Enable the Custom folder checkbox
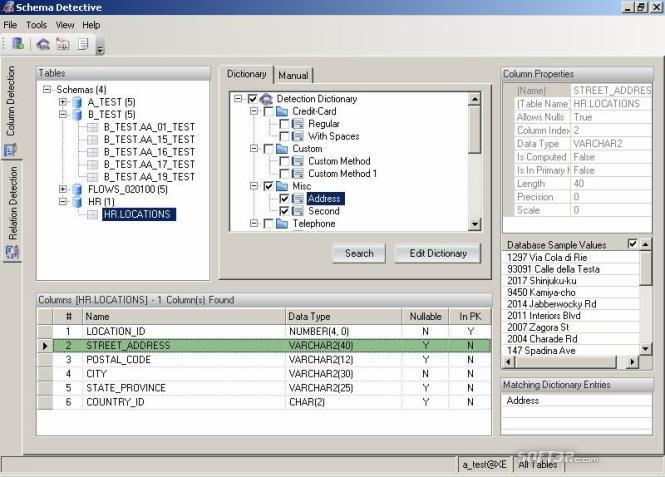 point(268,149)
